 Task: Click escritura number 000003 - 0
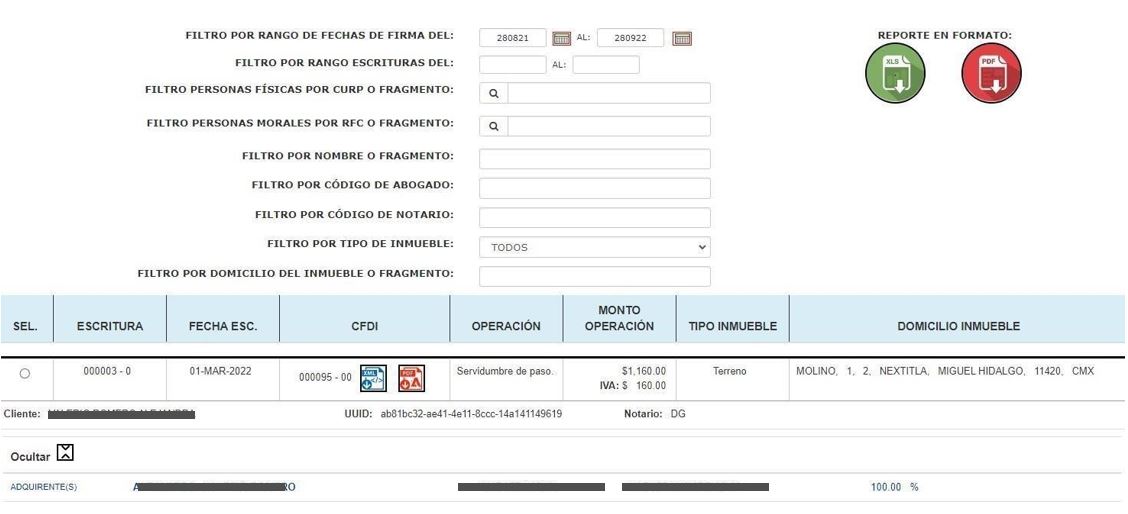pos(107,371)
